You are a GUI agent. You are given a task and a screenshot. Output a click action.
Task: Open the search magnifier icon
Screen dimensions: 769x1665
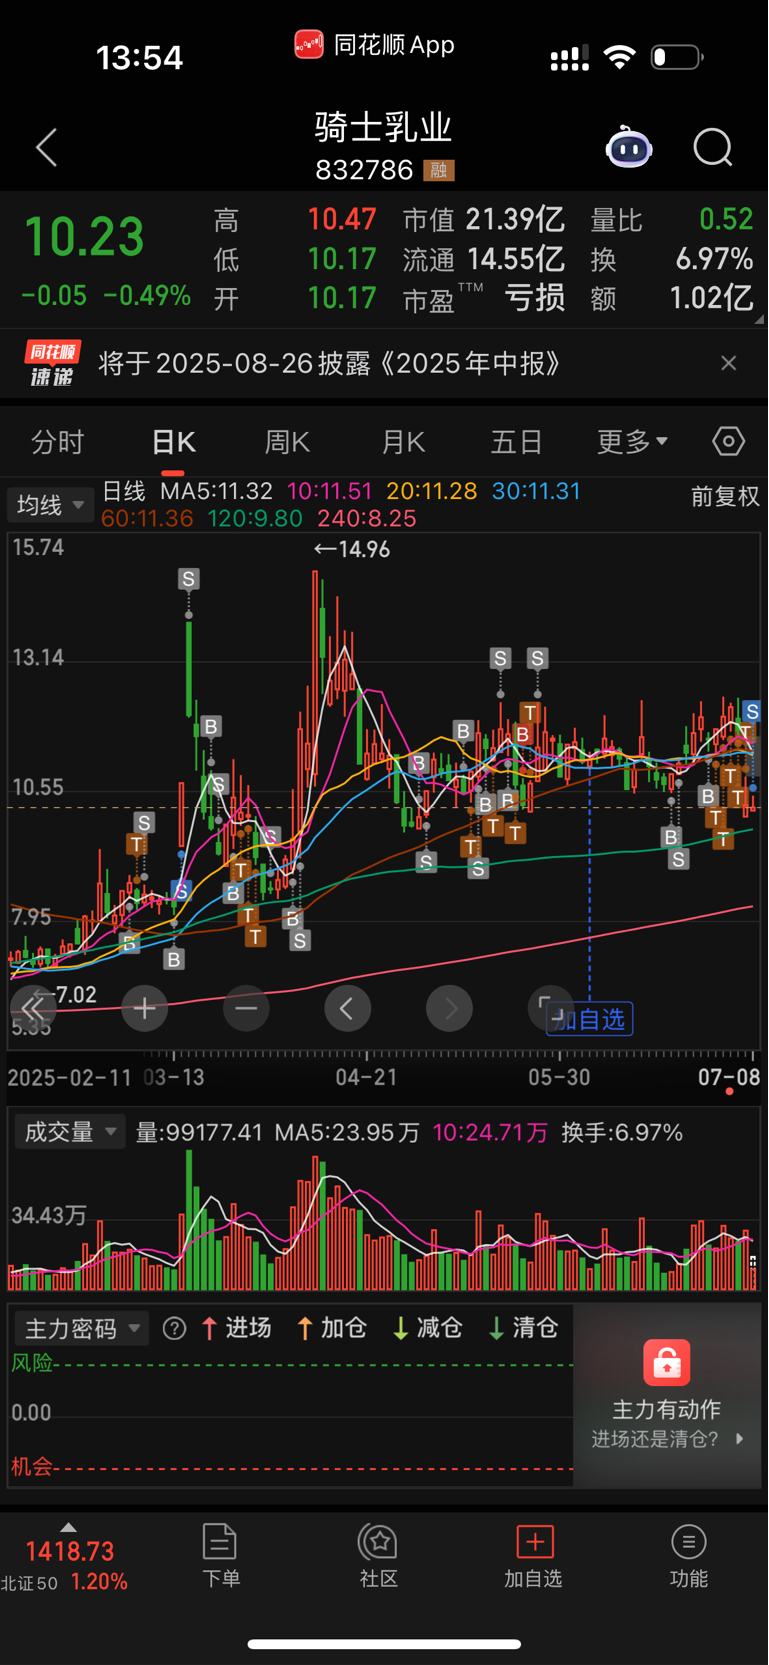[x=713, y=148]
